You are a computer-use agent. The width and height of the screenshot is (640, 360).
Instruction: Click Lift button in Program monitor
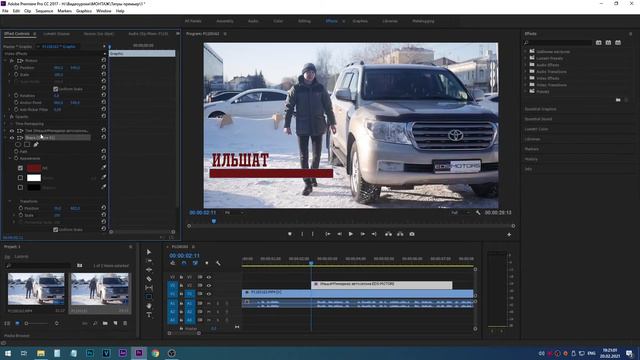tap(388, 234)
